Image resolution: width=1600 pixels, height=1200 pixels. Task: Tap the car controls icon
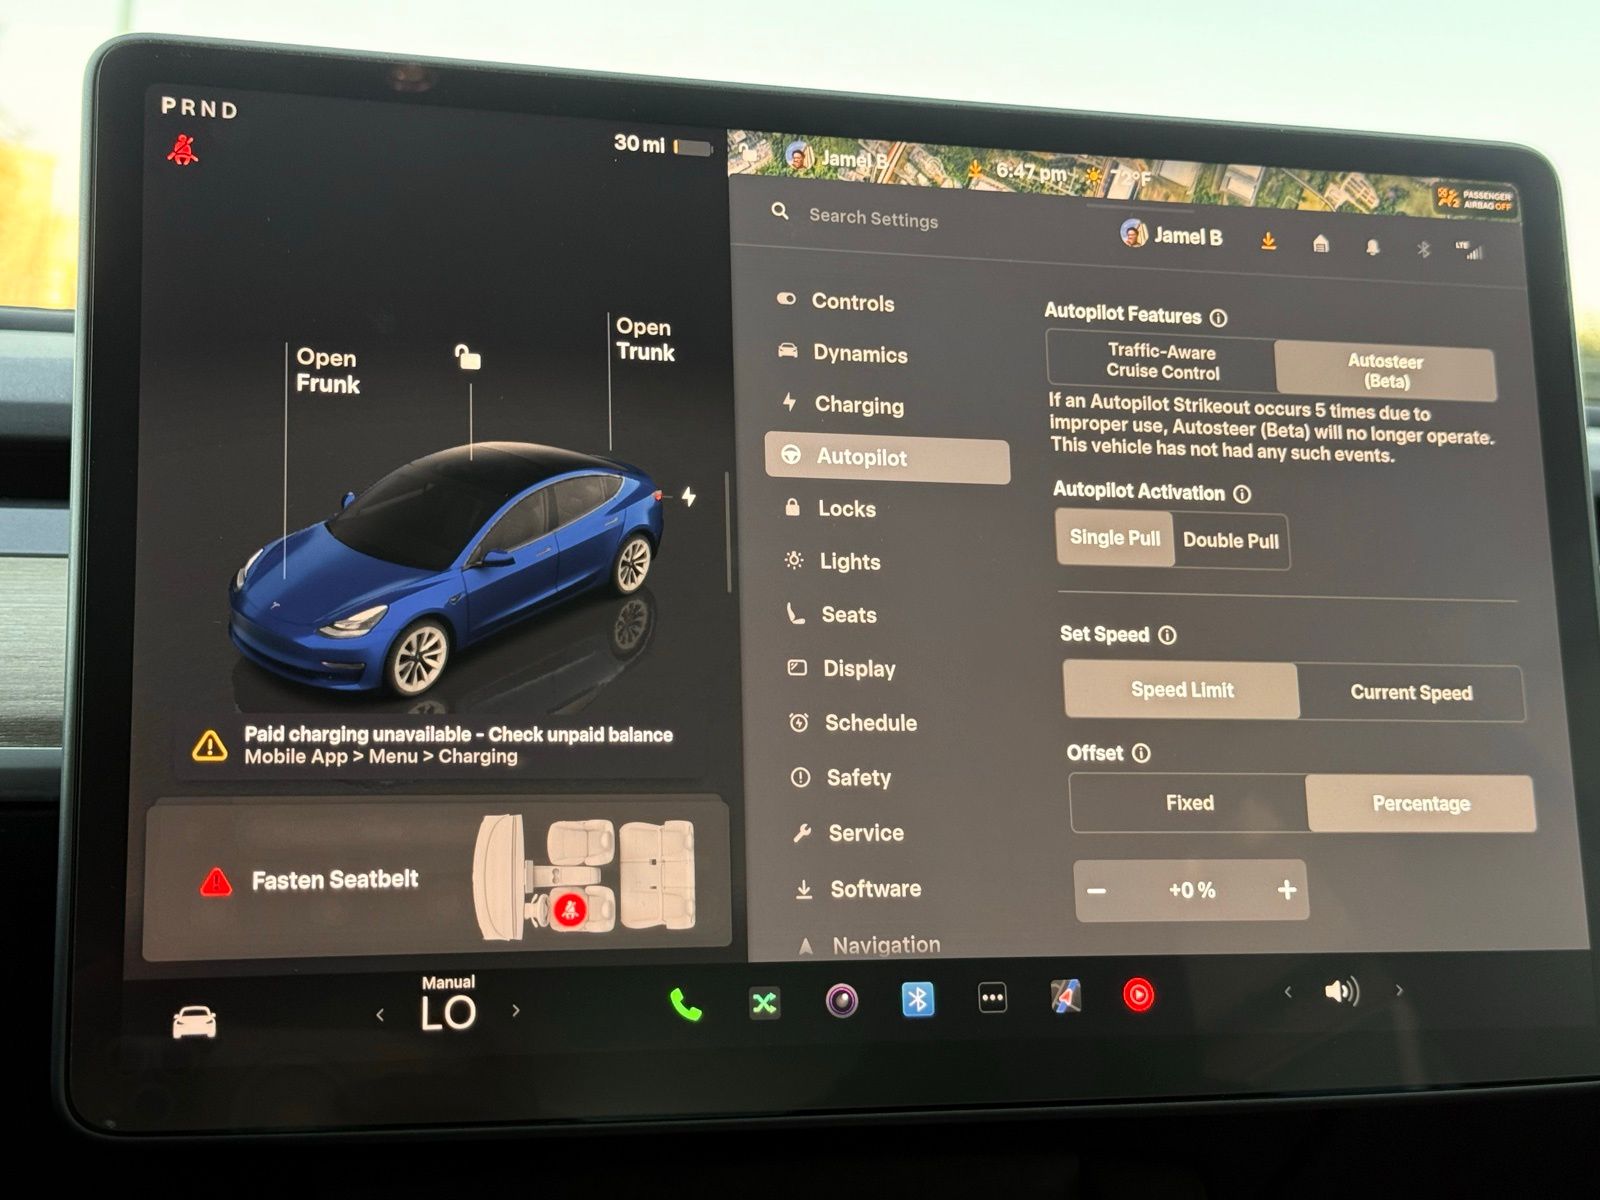[x=194, y=1022]
